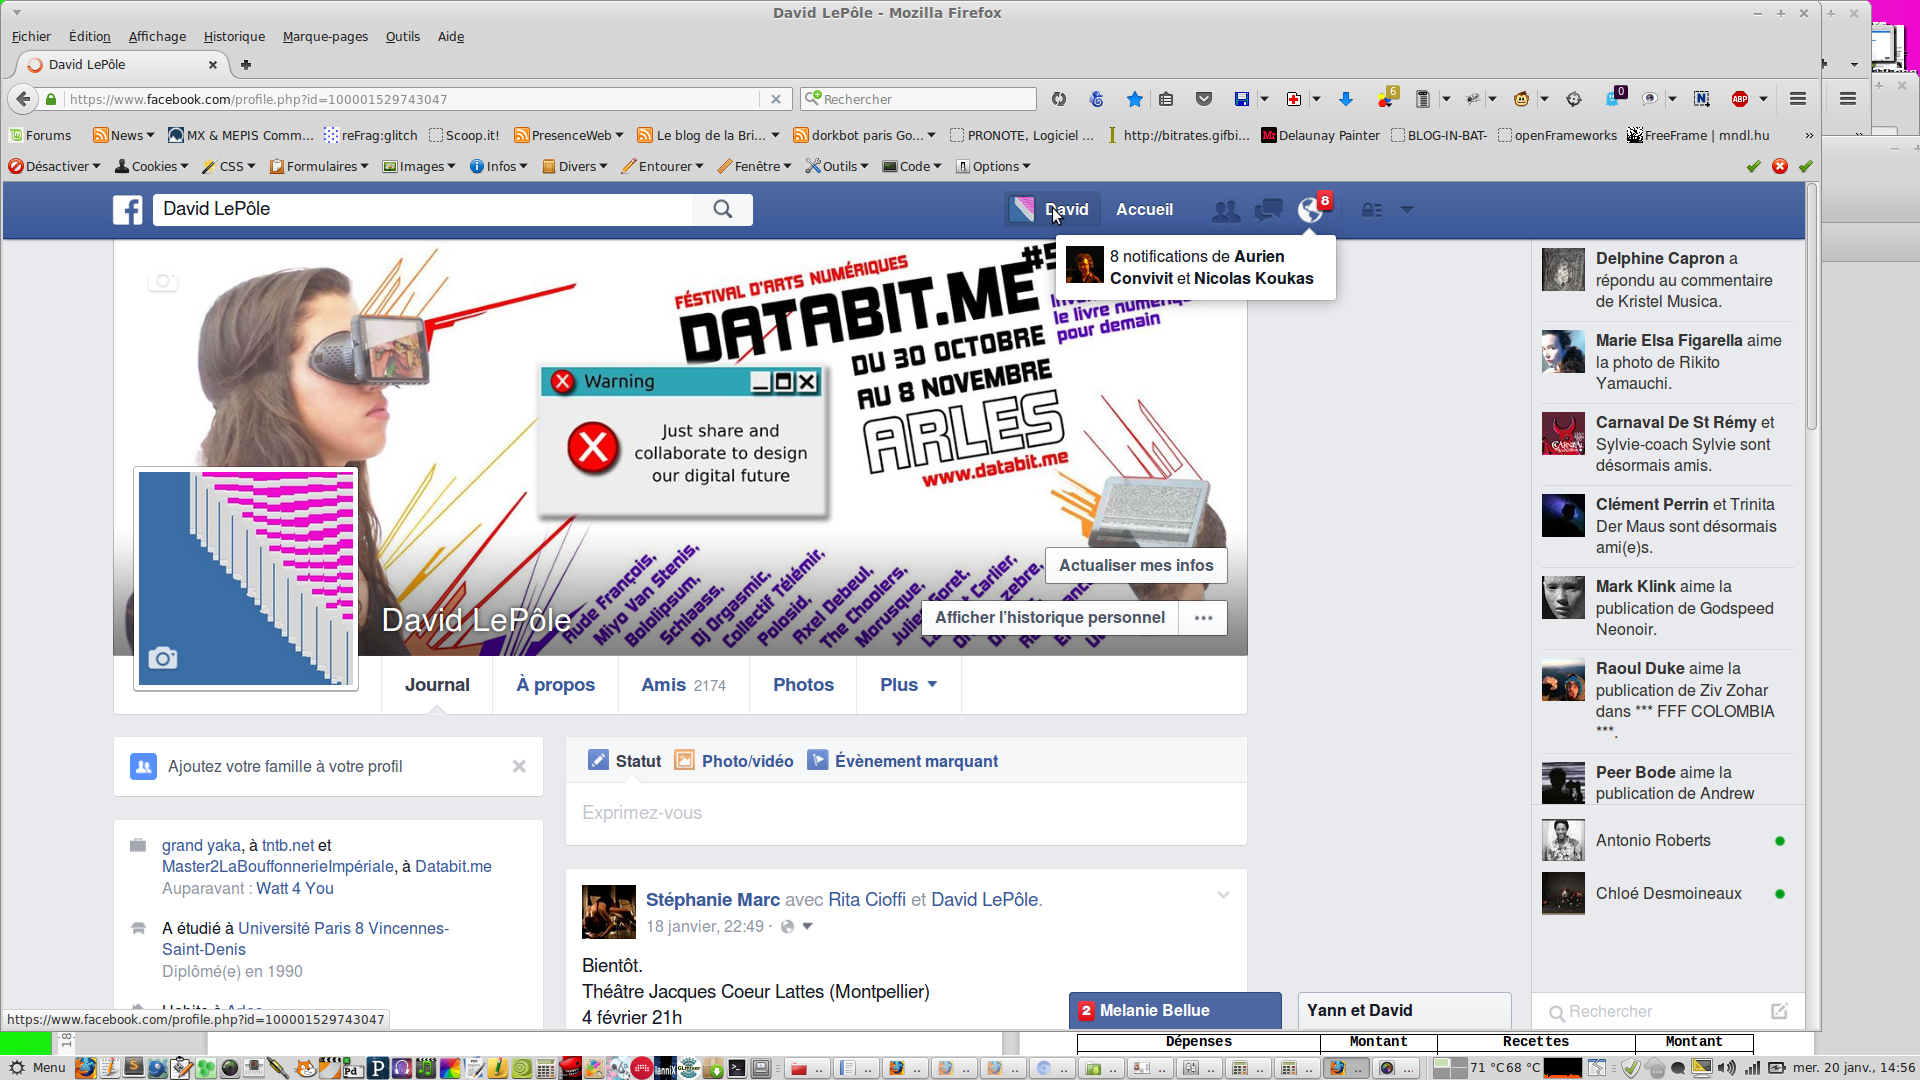Click the Facebook logo icon

[127, 210]
